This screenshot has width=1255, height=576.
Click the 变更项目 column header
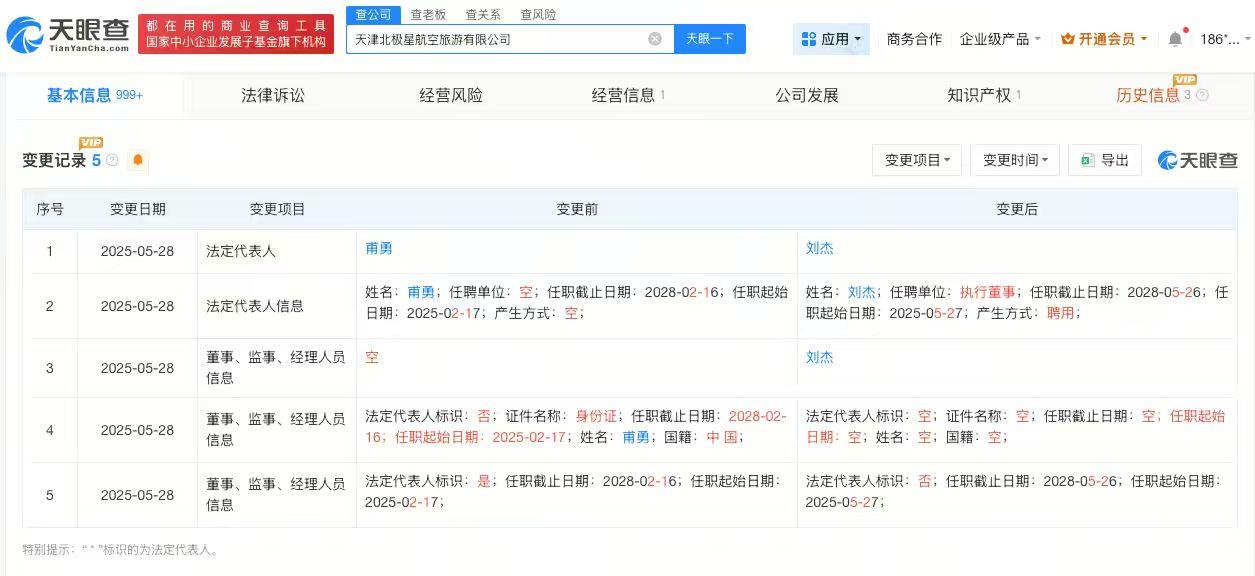[x=277, y=209]
